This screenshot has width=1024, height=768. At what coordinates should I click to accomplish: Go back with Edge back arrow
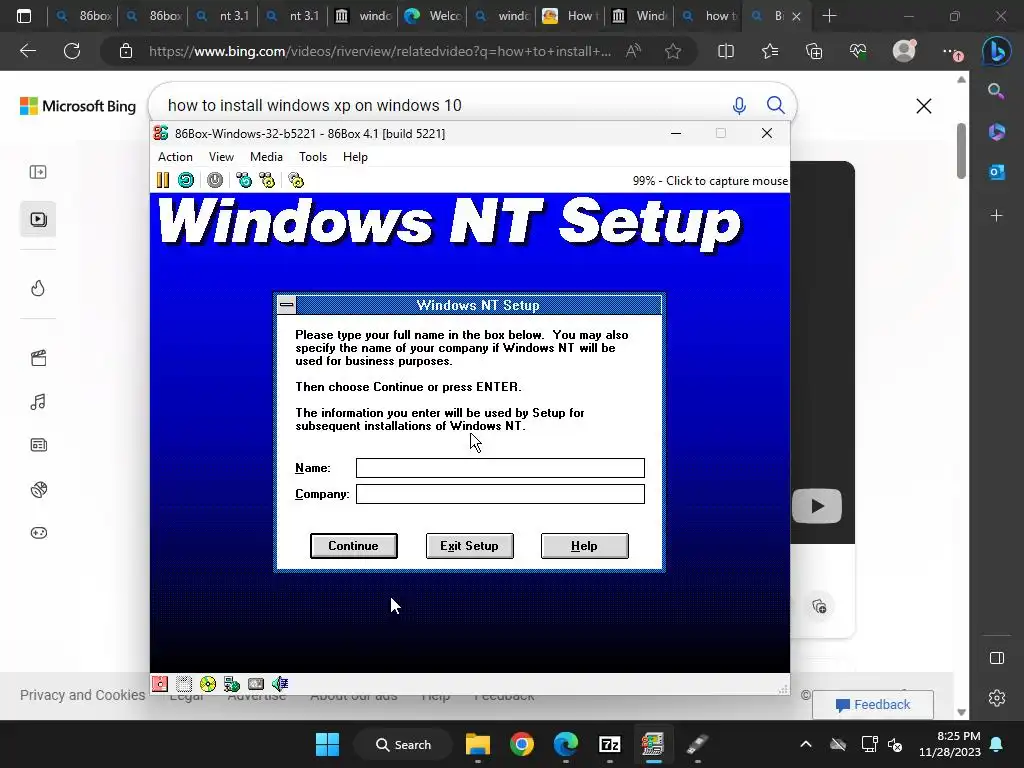click(x=27, y=51)
